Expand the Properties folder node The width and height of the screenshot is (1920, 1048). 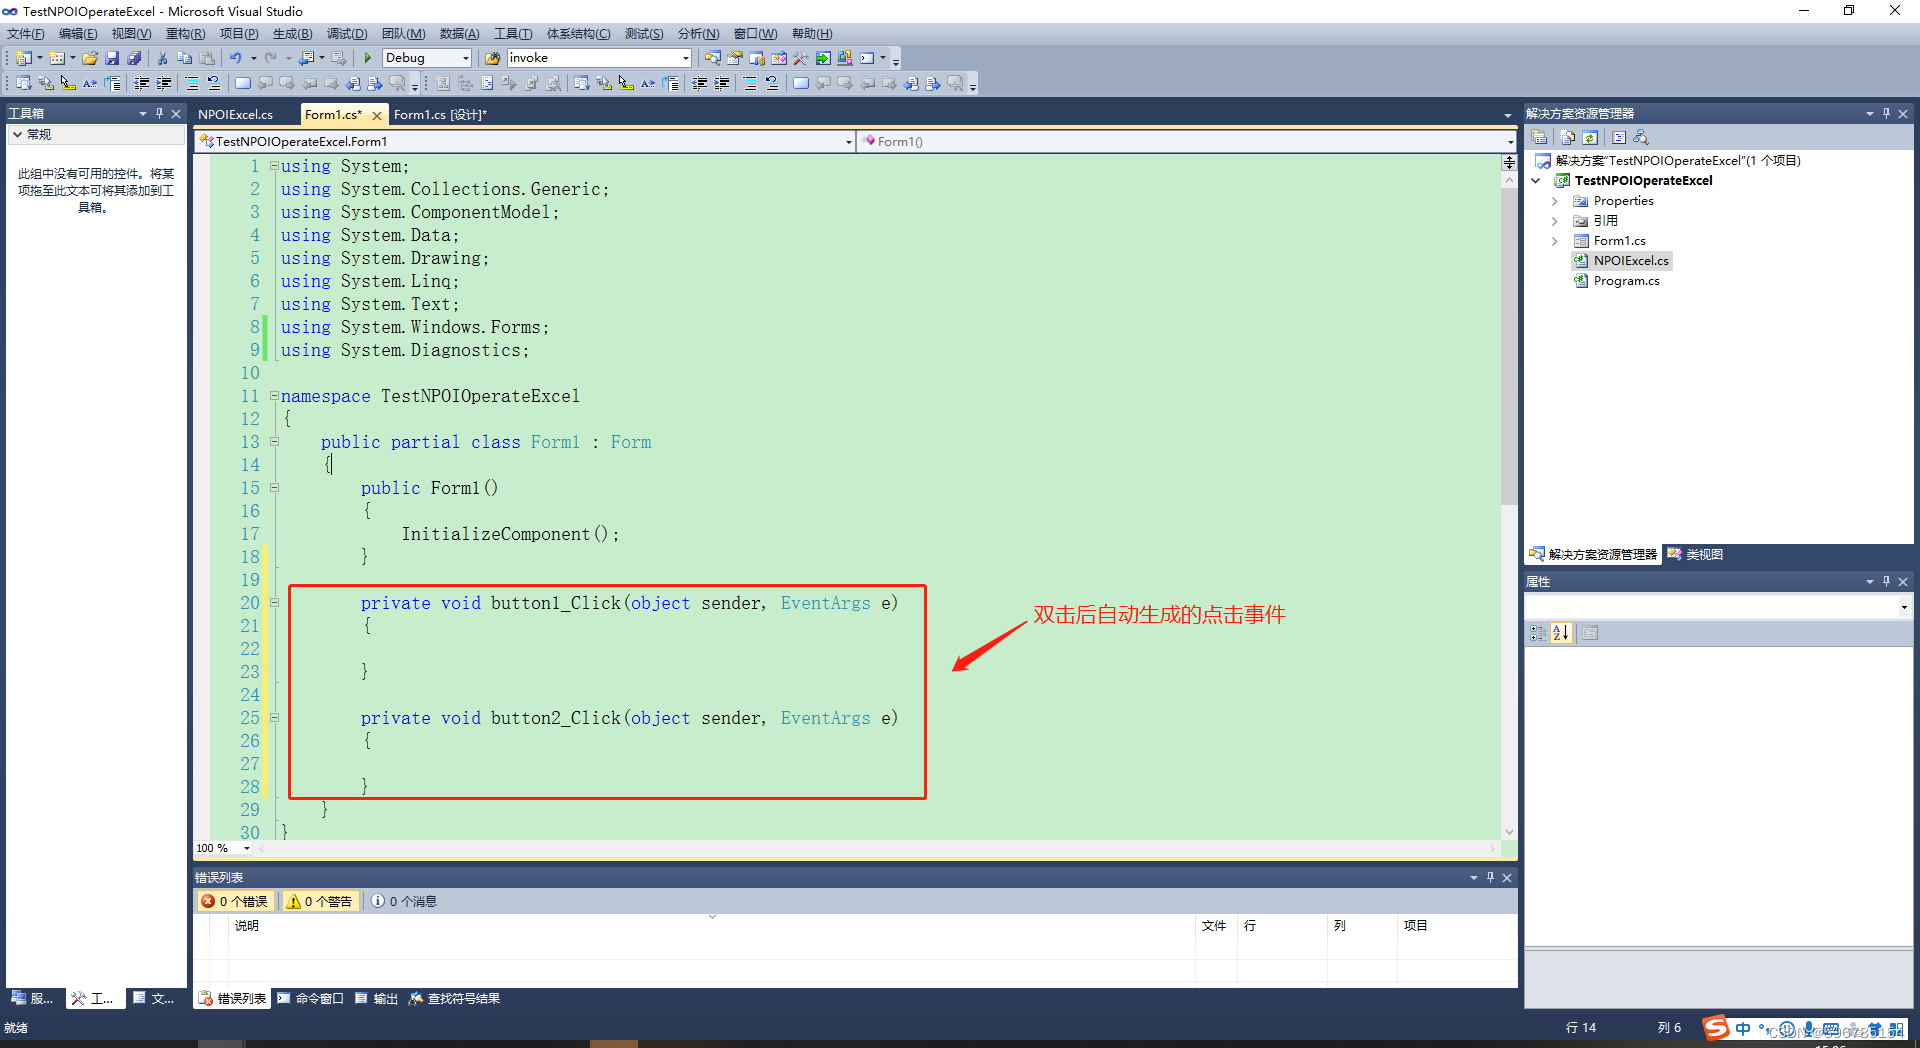point(1554,201)
